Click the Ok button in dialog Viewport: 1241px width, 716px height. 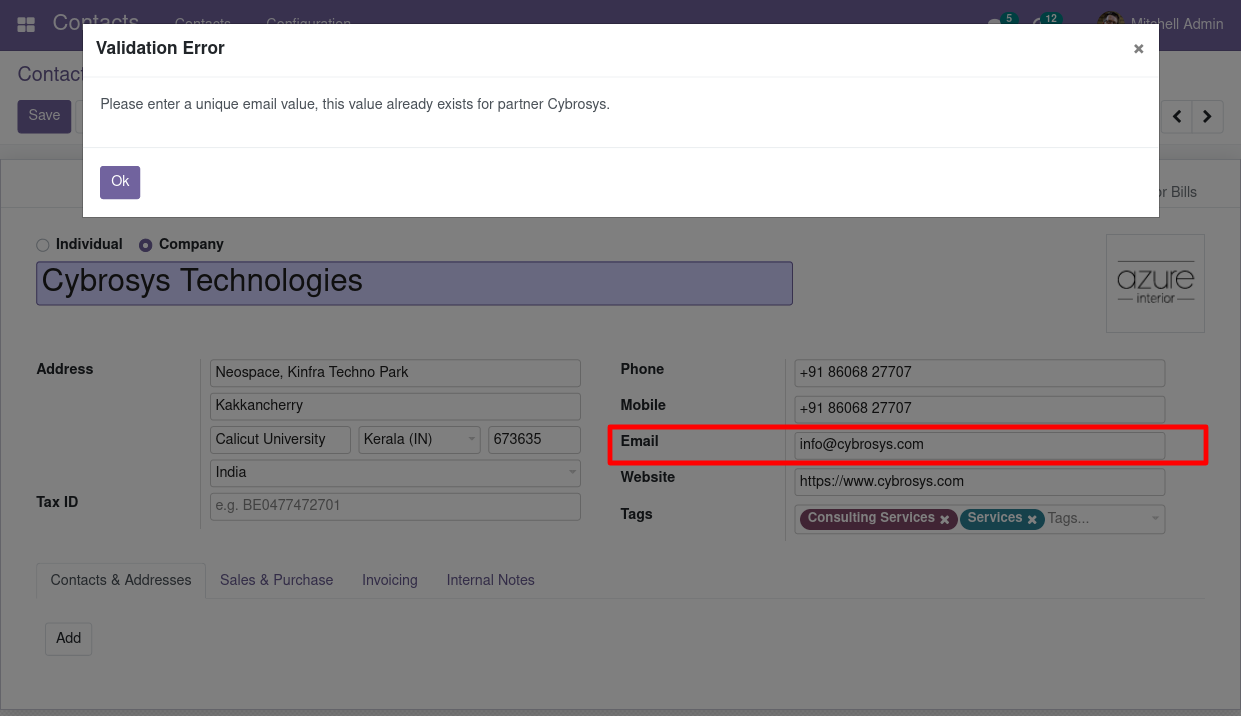click(x=120, y=182)
